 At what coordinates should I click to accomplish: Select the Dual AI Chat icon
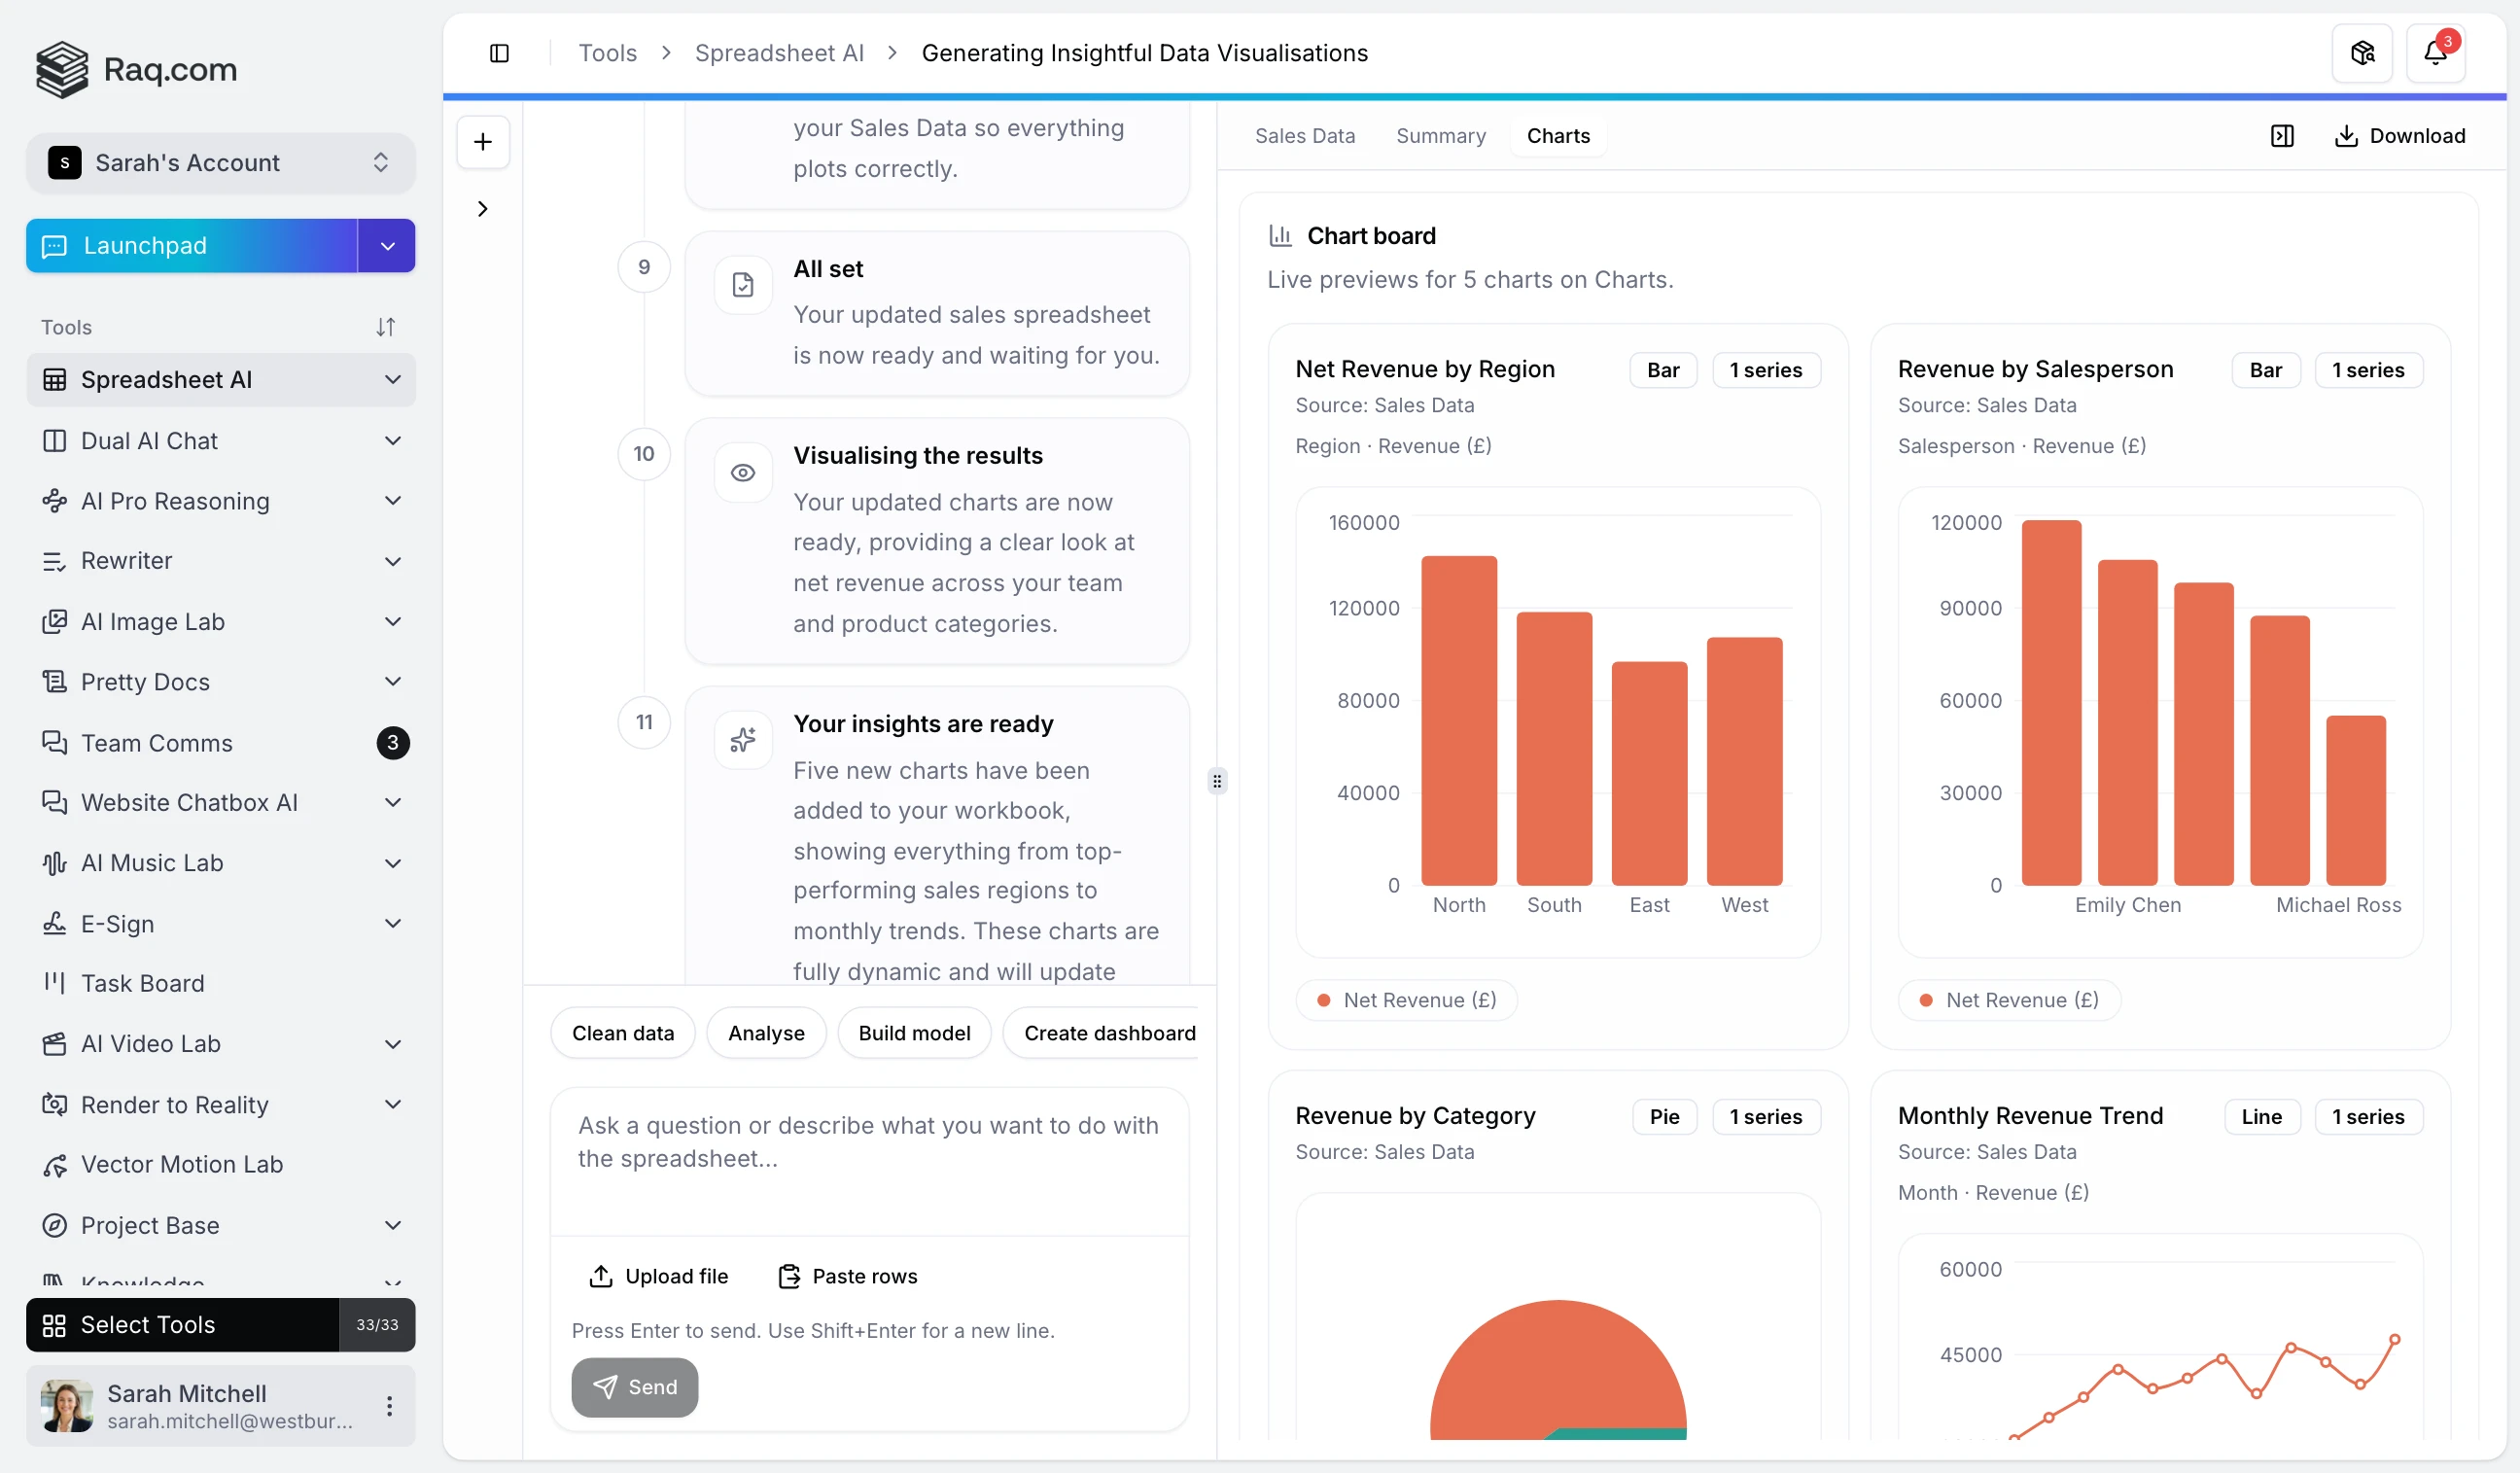pyautogui.click(x=55, y=440)
